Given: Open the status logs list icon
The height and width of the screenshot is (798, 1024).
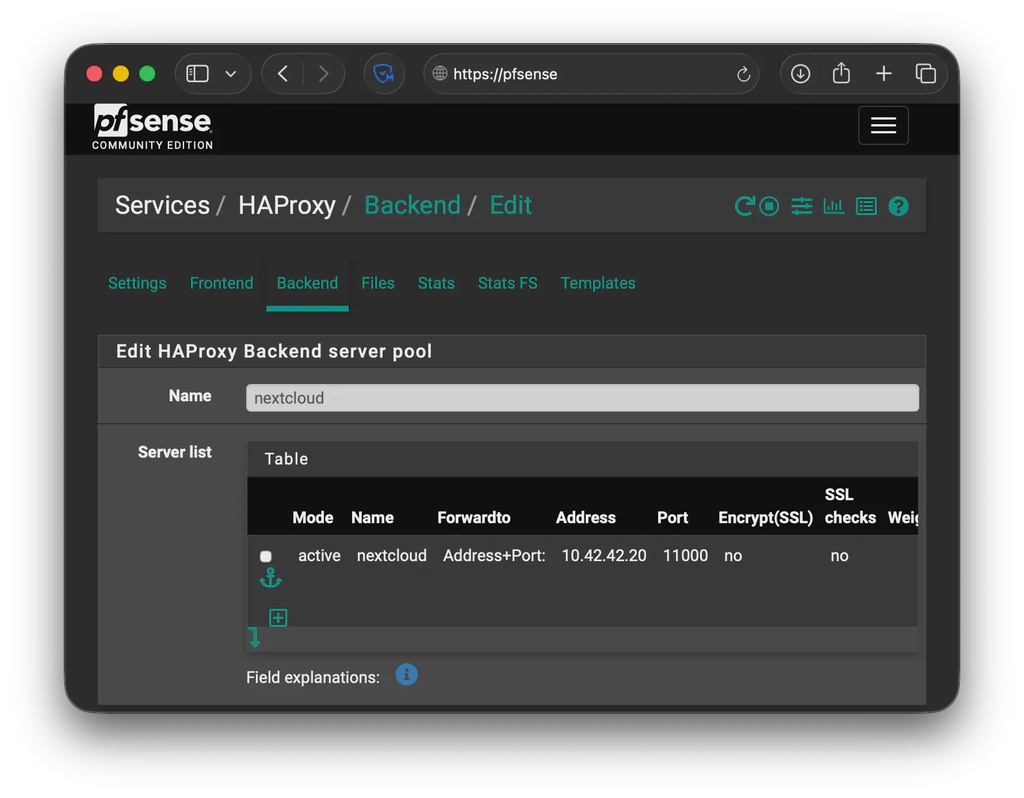Looking at the screenshot, I should [x=866, y=206].
